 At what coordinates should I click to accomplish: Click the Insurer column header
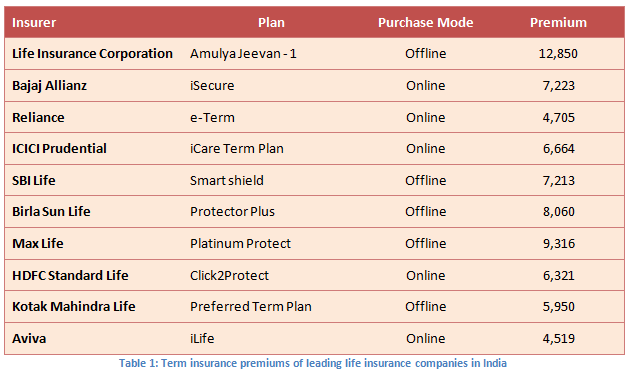click(34, 23)
